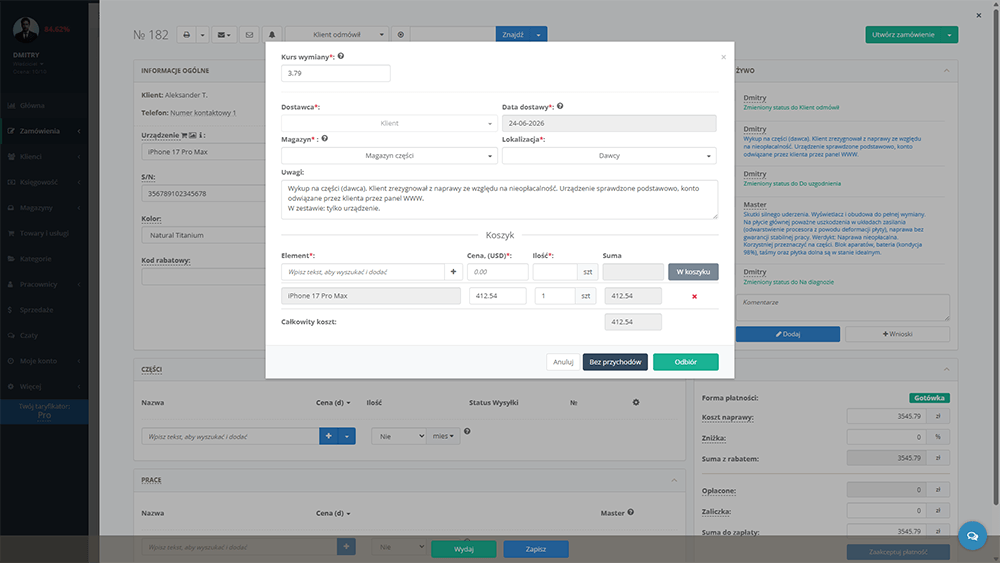Viewport: 1000px width, 563px height.
Task: Click 'Utwórz zamówienie' button
Action: 903,34
